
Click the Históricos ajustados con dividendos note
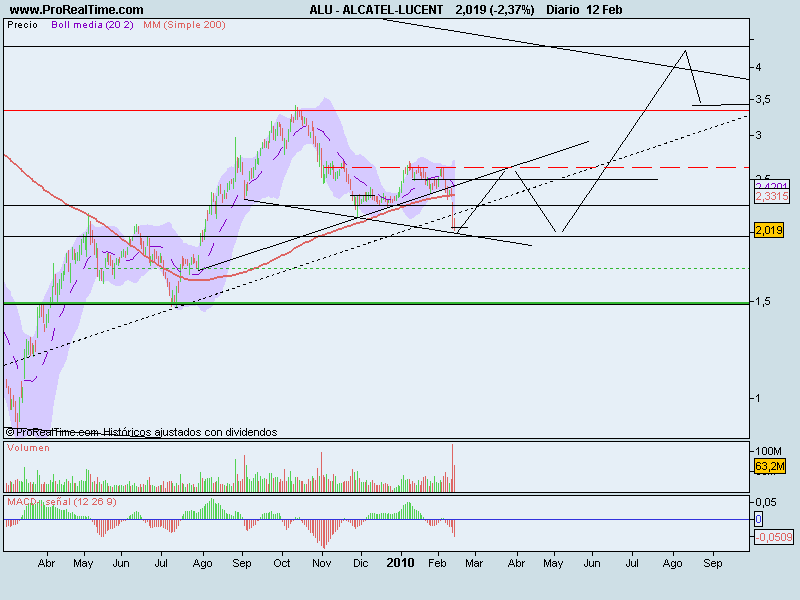[x=190, y=432]
